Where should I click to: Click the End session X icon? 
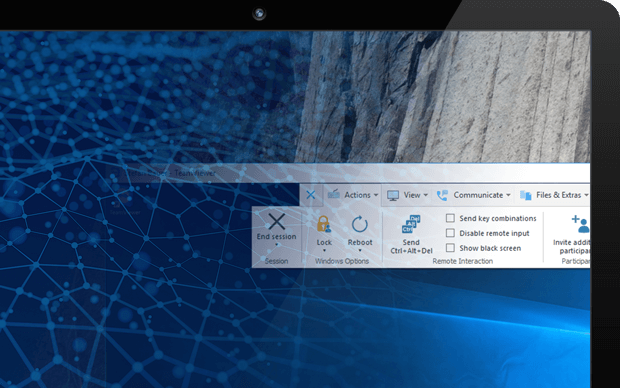(276, 221)
